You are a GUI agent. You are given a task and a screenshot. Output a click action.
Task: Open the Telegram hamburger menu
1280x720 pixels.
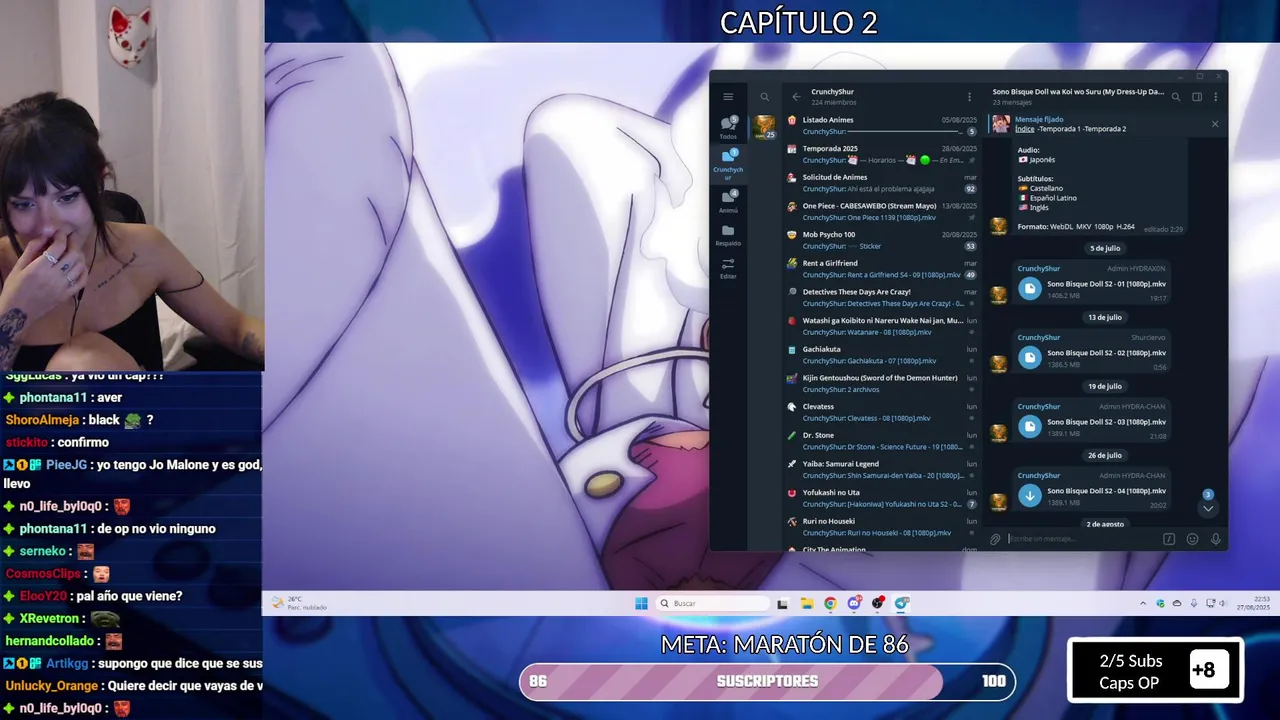(728, 97)
